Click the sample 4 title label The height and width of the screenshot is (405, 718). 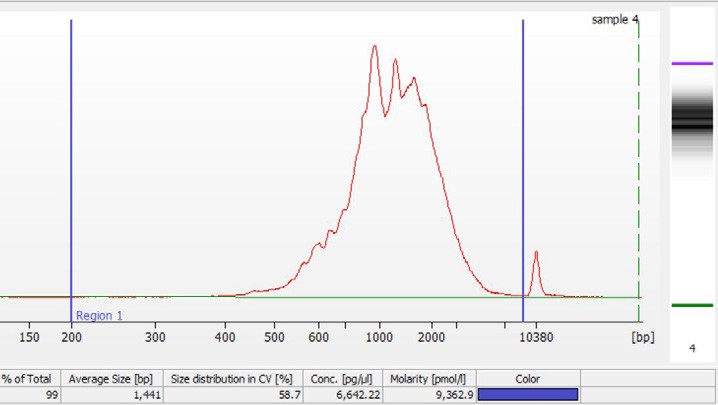(614, 19)
